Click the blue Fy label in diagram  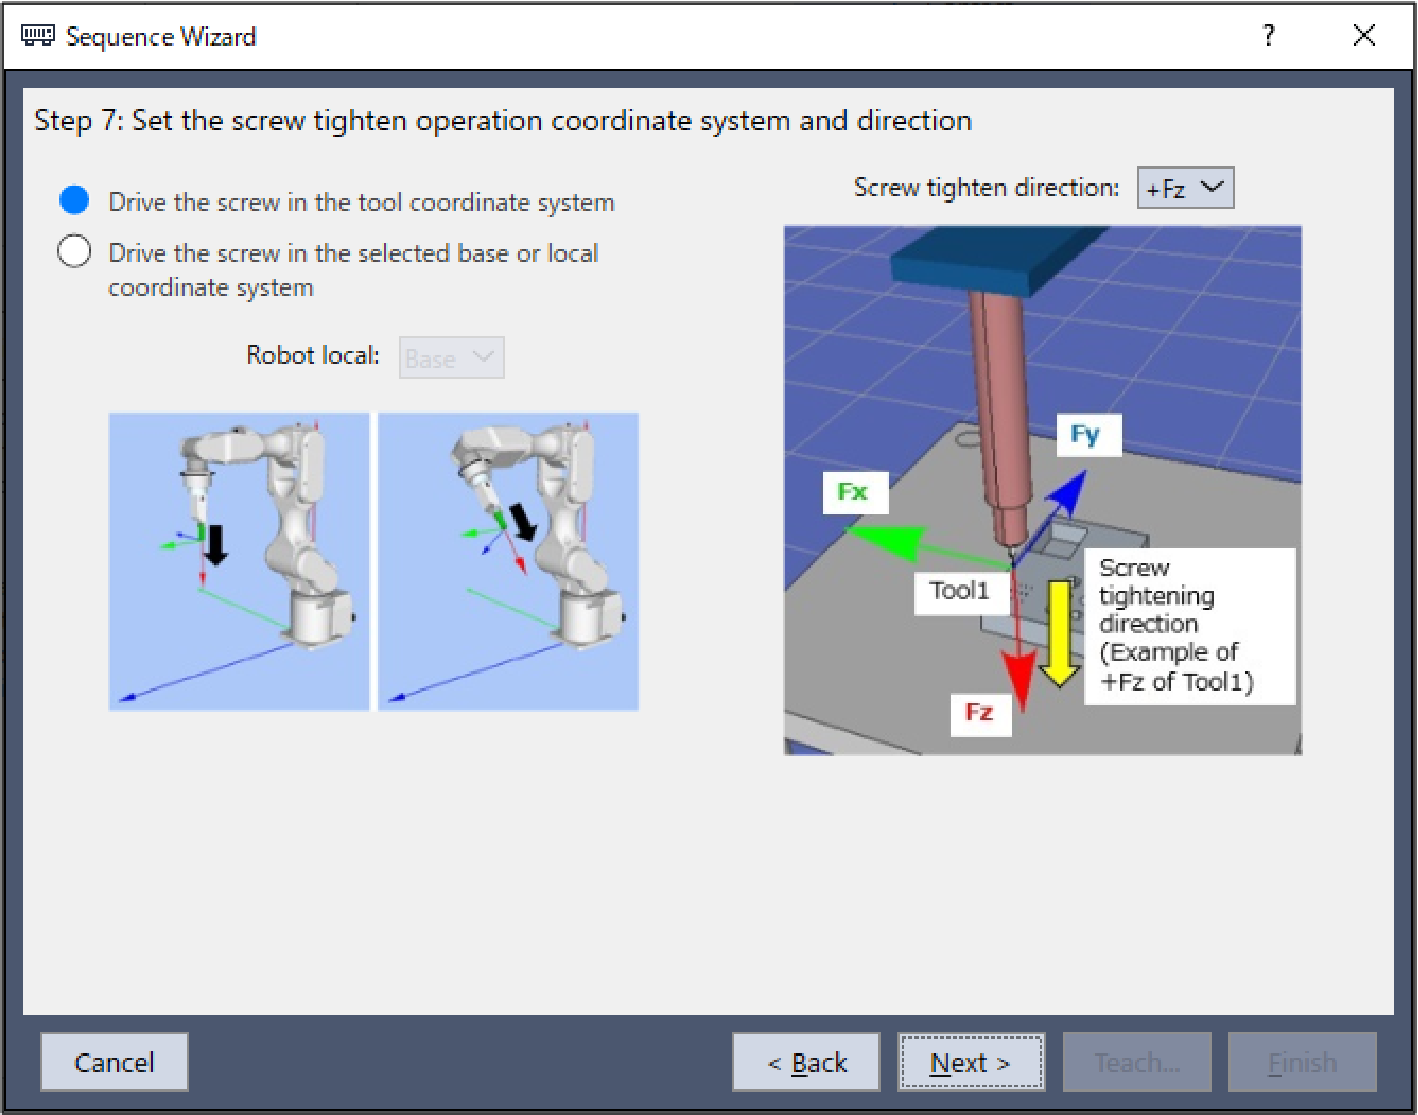click(1086, 435)
